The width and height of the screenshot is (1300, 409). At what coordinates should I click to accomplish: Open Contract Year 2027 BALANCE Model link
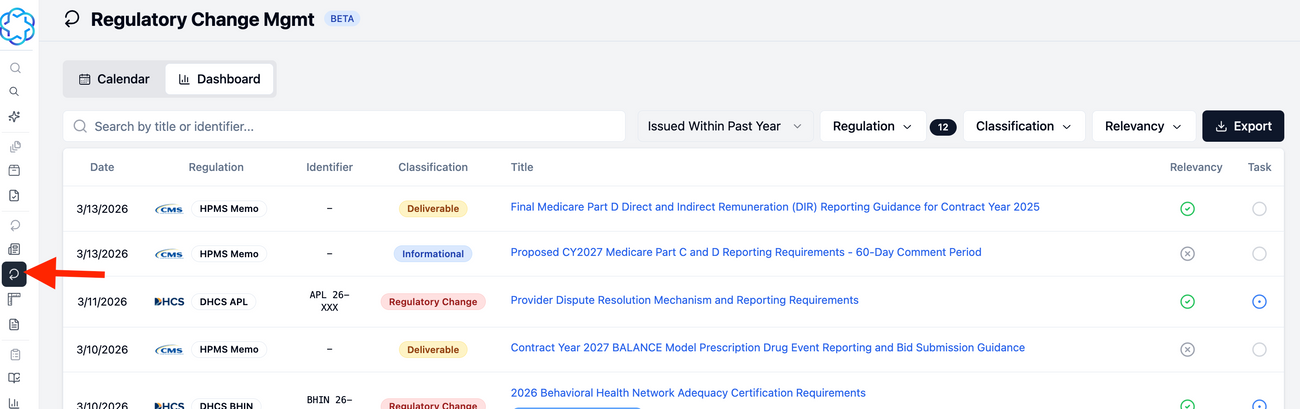(767, 348)
